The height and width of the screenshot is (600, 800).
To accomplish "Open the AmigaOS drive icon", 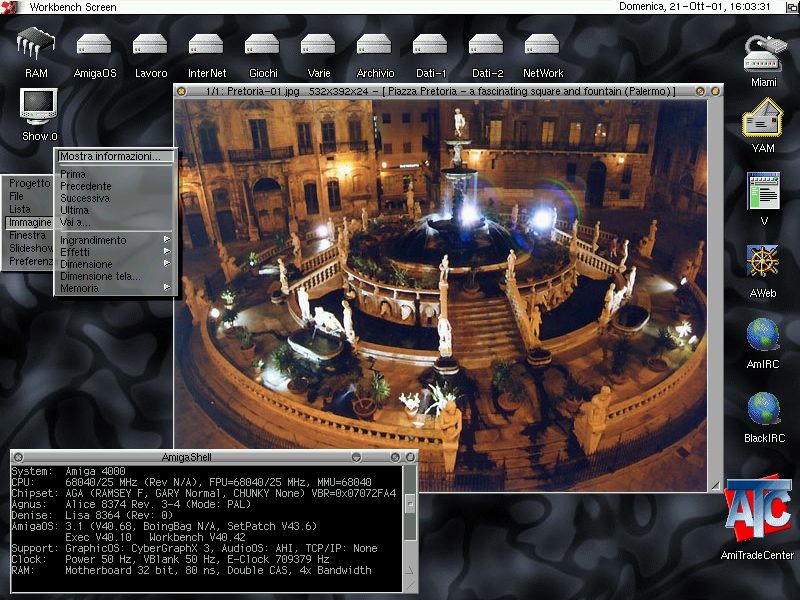I will click(94, 46).
